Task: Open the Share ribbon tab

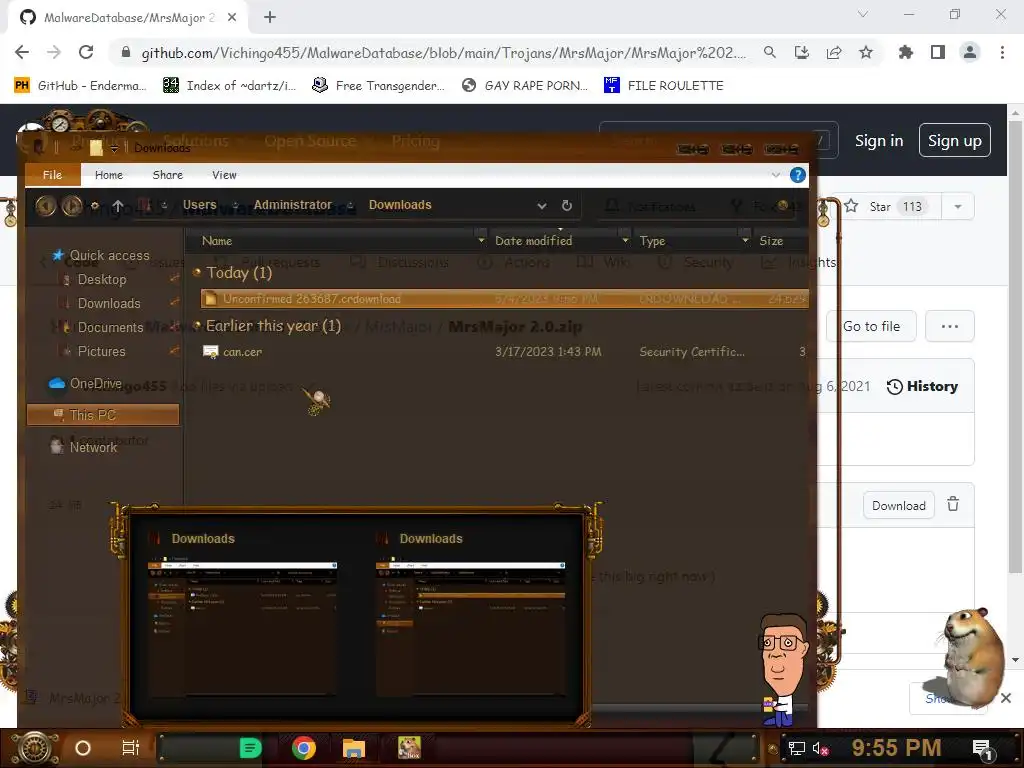Action: tap(167, 175)
